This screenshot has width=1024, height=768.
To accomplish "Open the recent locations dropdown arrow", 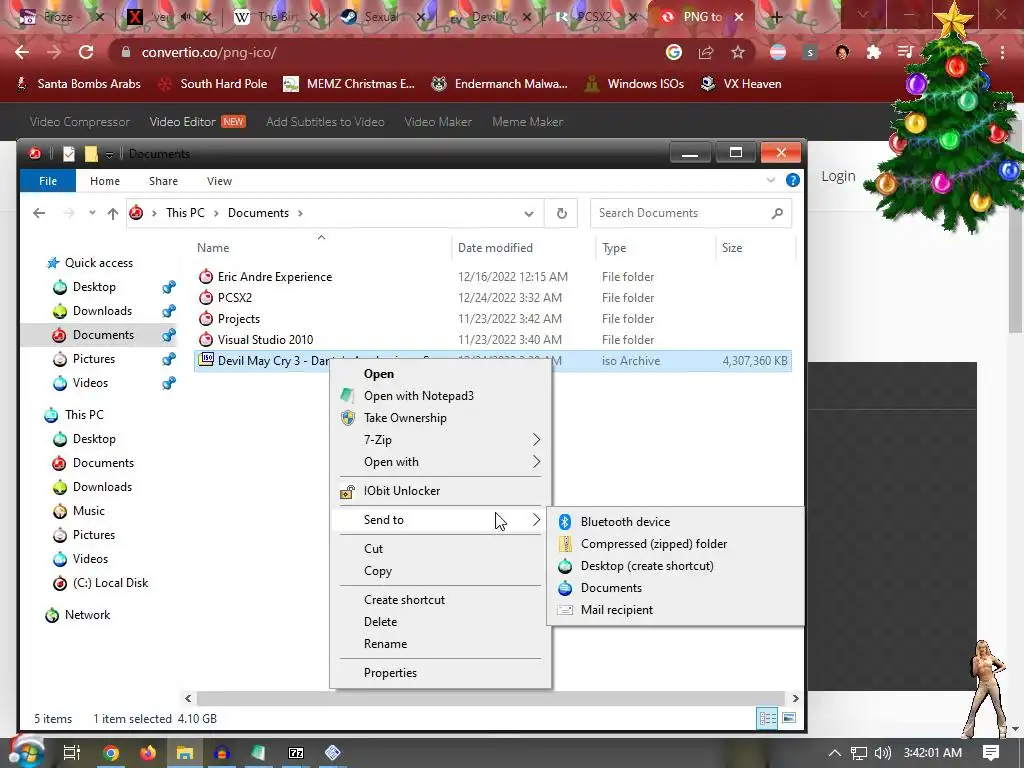I will pos(92,213).
